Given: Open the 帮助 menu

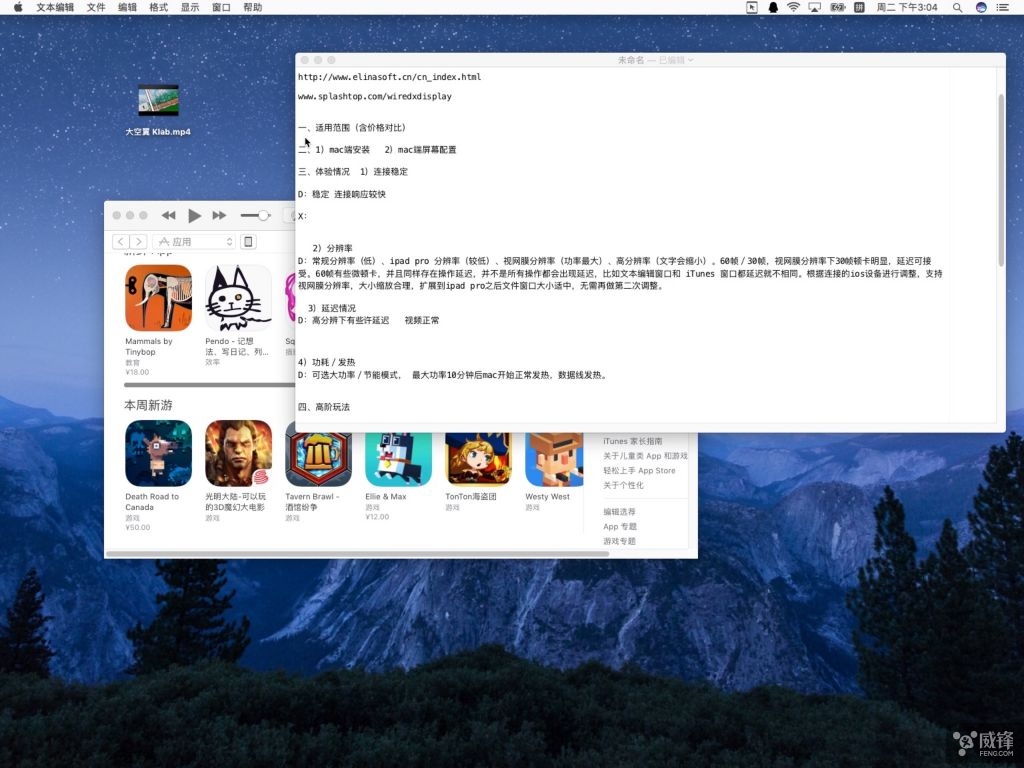Looking at the screenshot, I should (253, 7).
